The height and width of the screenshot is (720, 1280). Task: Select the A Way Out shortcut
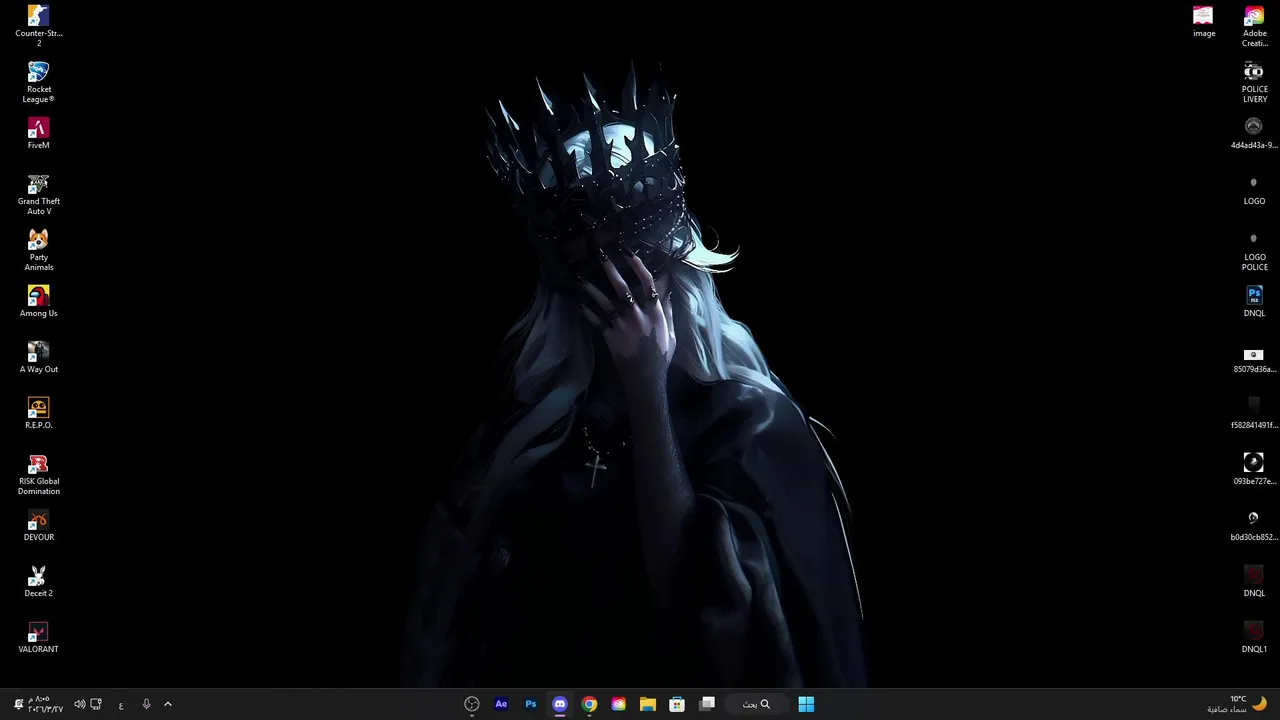pos(38,358)
